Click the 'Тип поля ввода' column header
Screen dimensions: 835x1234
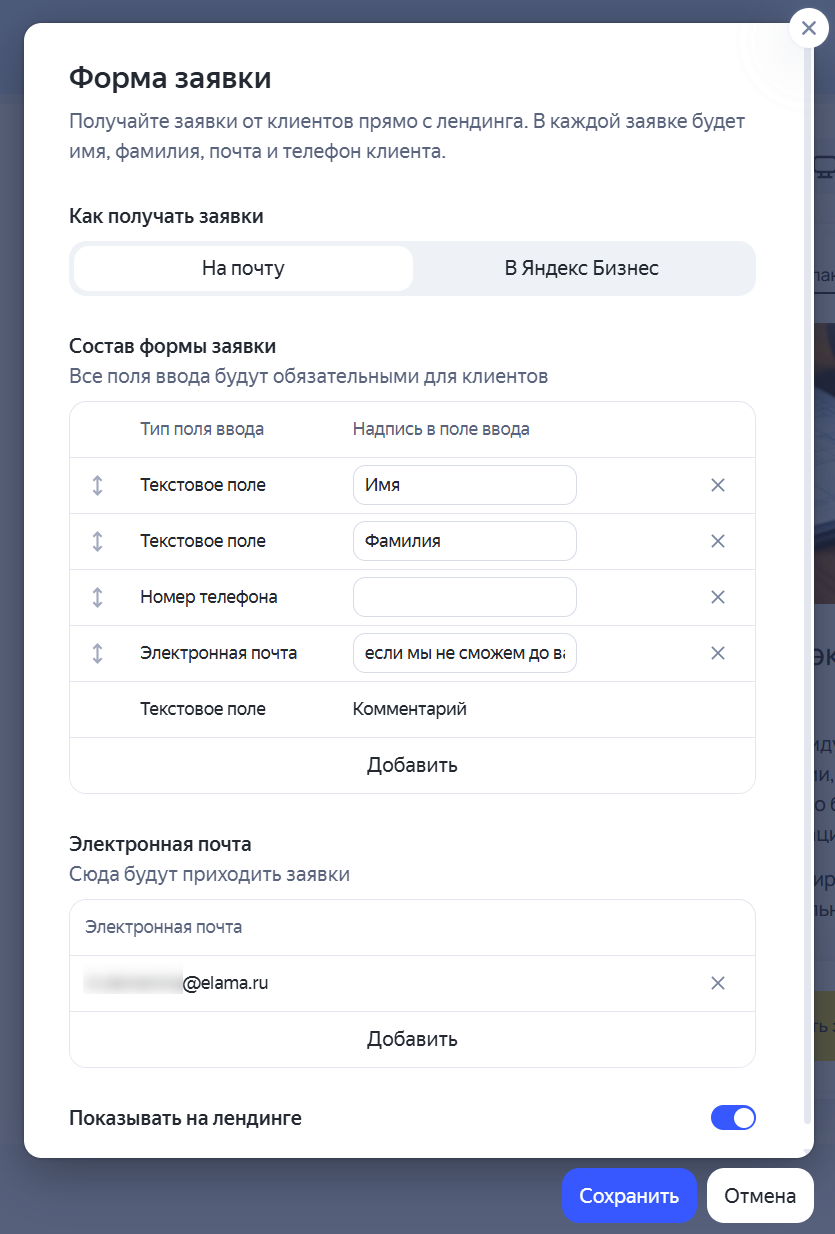202,429
